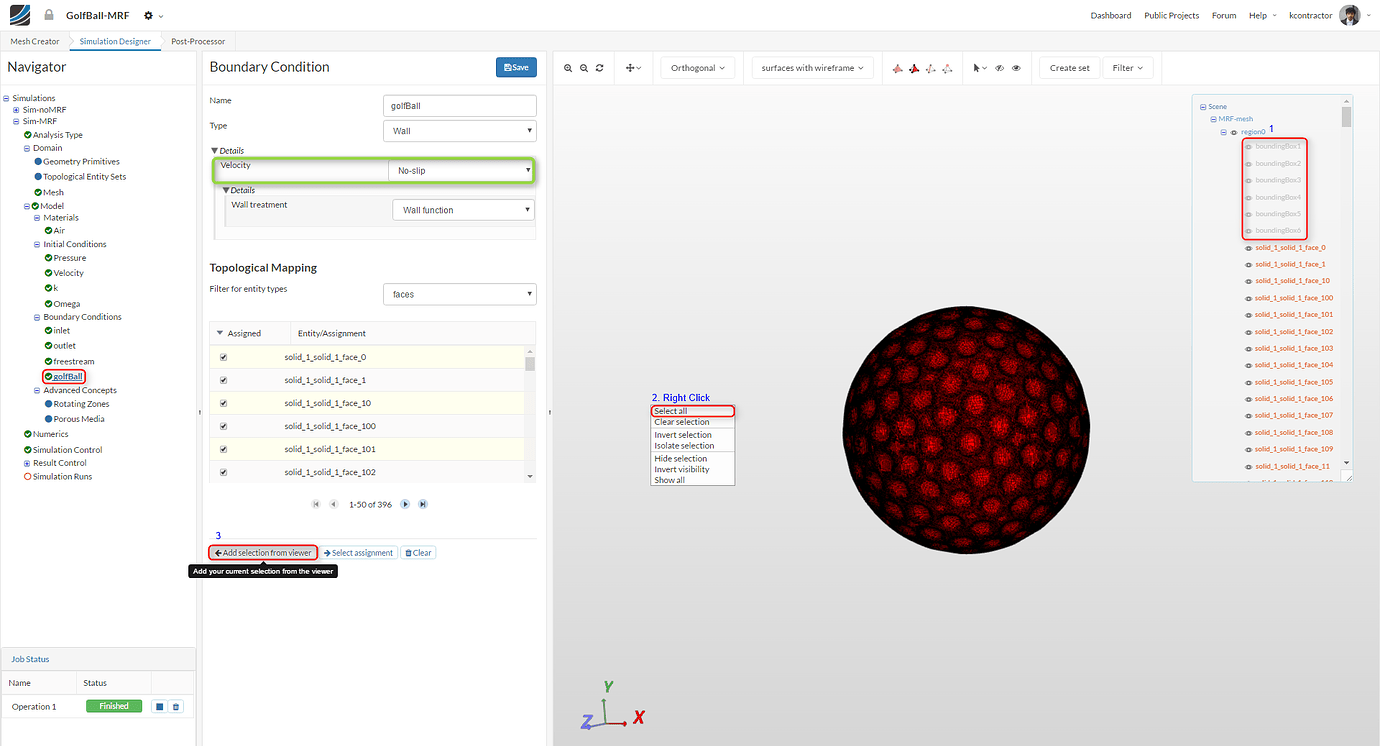Click the hide-selection crossed-eye toolbar icon
Image resolution: width=1380 pixels, height=746 pixels.
click(999, 68)
